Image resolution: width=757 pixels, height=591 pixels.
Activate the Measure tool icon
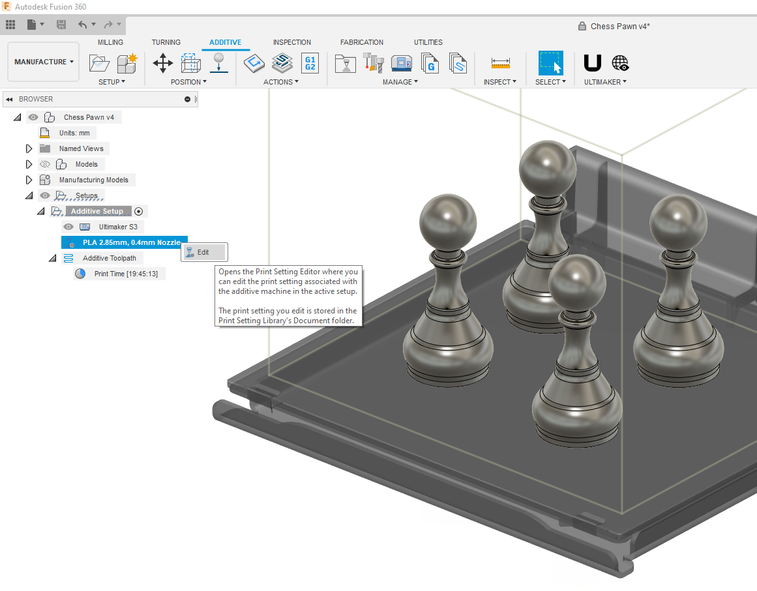[x=500, y=63]
